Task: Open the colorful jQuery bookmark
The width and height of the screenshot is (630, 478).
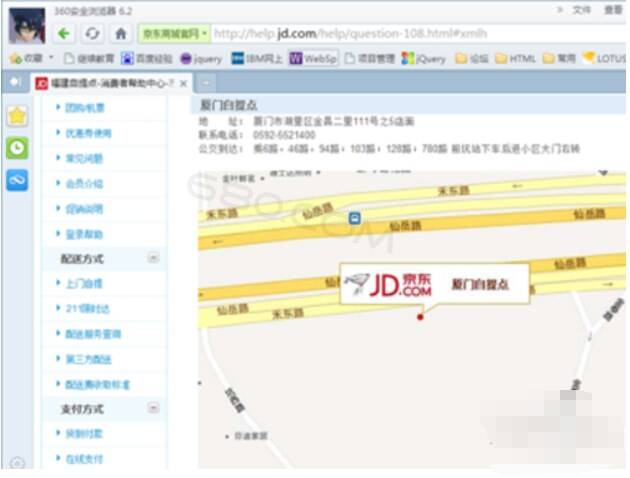Action: 424,59
